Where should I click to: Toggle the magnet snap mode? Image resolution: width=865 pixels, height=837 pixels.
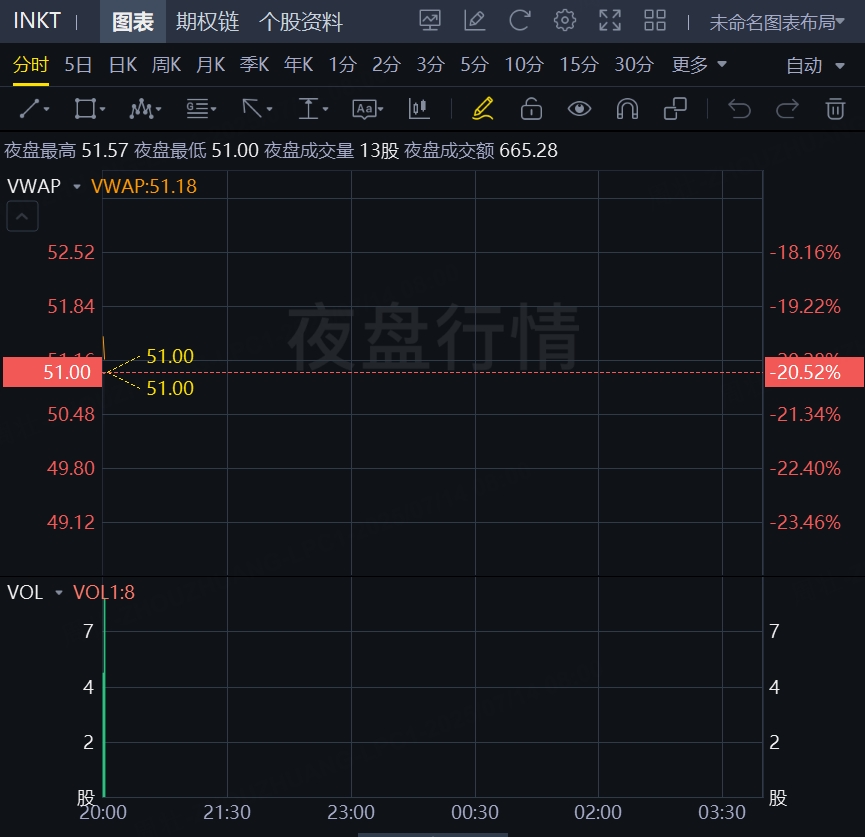click(x=627, y=108)
